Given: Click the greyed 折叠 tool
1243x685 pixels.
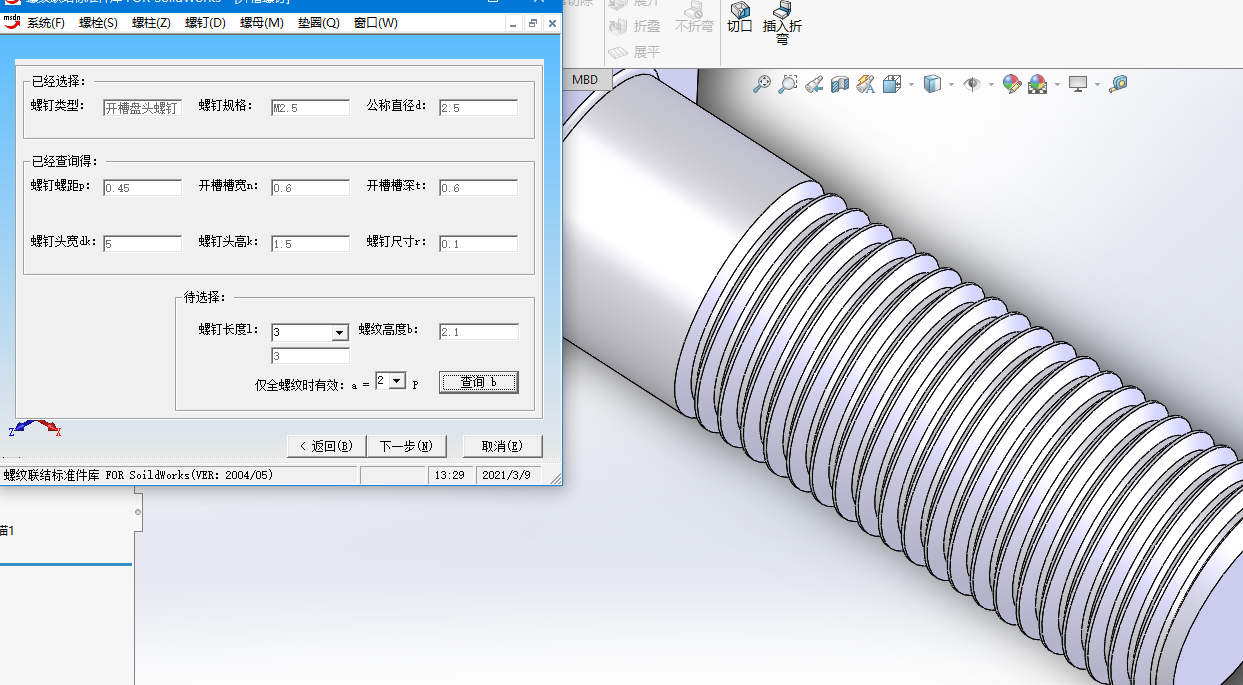Looking at the screenshot, I should tap(634, 26).
